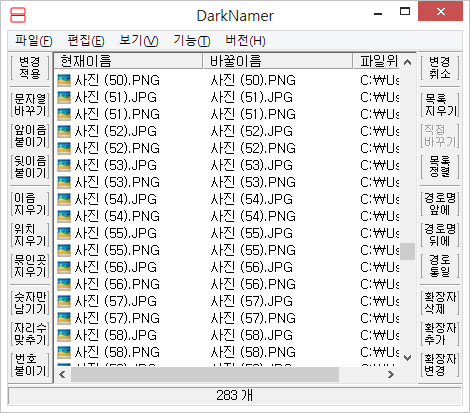
Task: Click the status bar text 283 개
Action: pyautogui.click(x=235, y=396)
